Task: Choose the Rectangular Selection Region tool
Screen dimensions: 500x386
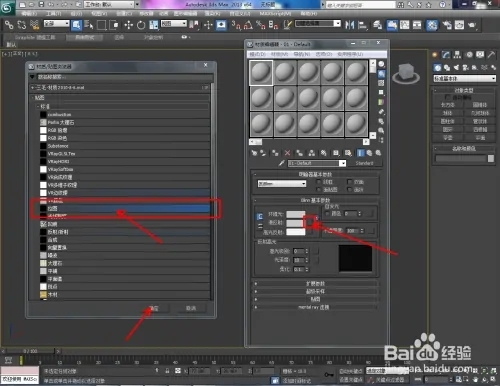Action: 101,25
